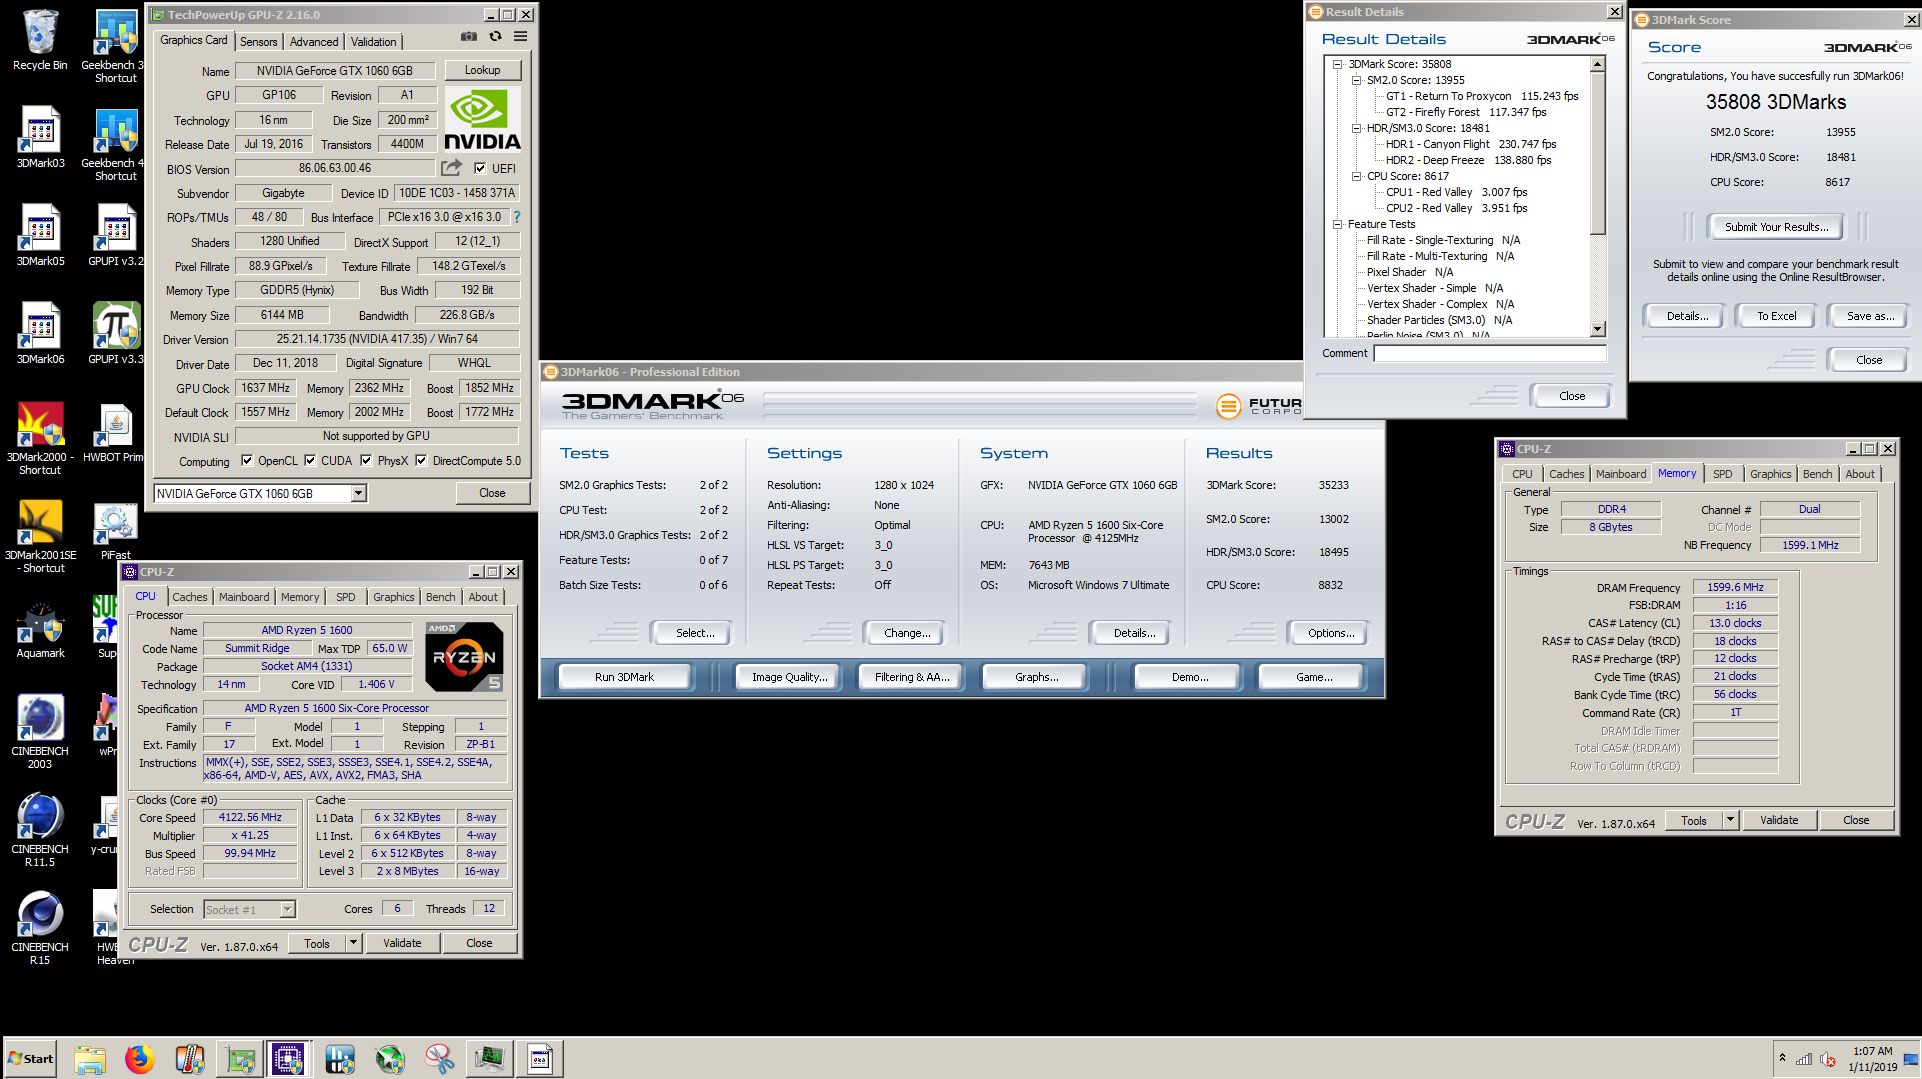Image resolution: width=1922 pixels, height=1079 pixels.
Task: Click the Options button under Results
Action: (1331, 633)
